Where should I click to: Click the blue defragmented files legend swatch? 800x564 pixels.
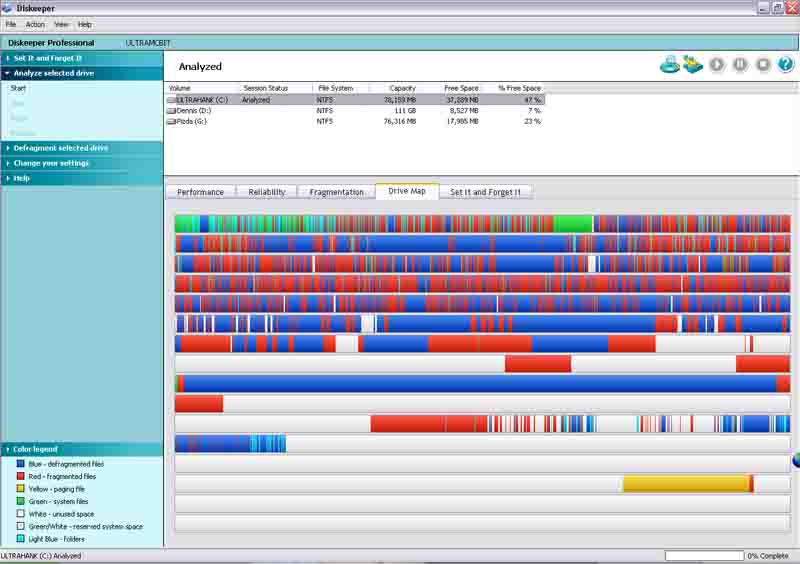click(x=20, y=464)
